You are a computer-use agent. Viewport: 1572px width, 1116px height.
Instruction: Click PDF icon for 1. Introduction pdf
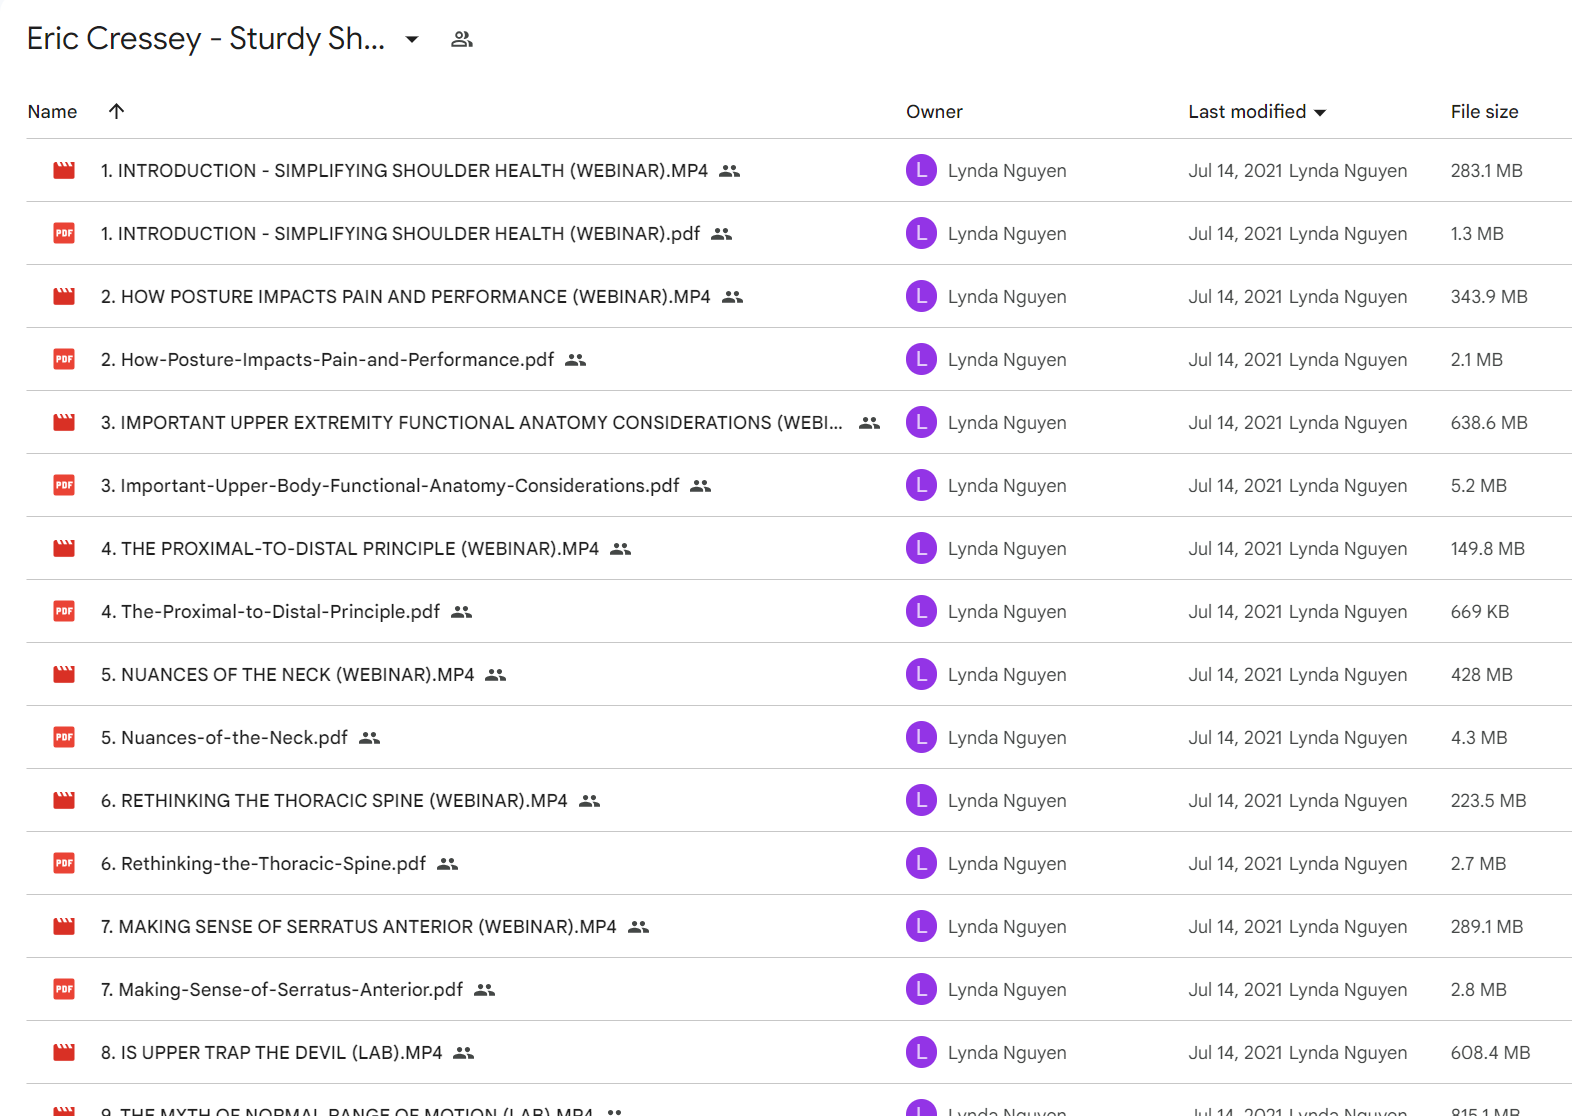pyautogui.click(x=64, y=234)
